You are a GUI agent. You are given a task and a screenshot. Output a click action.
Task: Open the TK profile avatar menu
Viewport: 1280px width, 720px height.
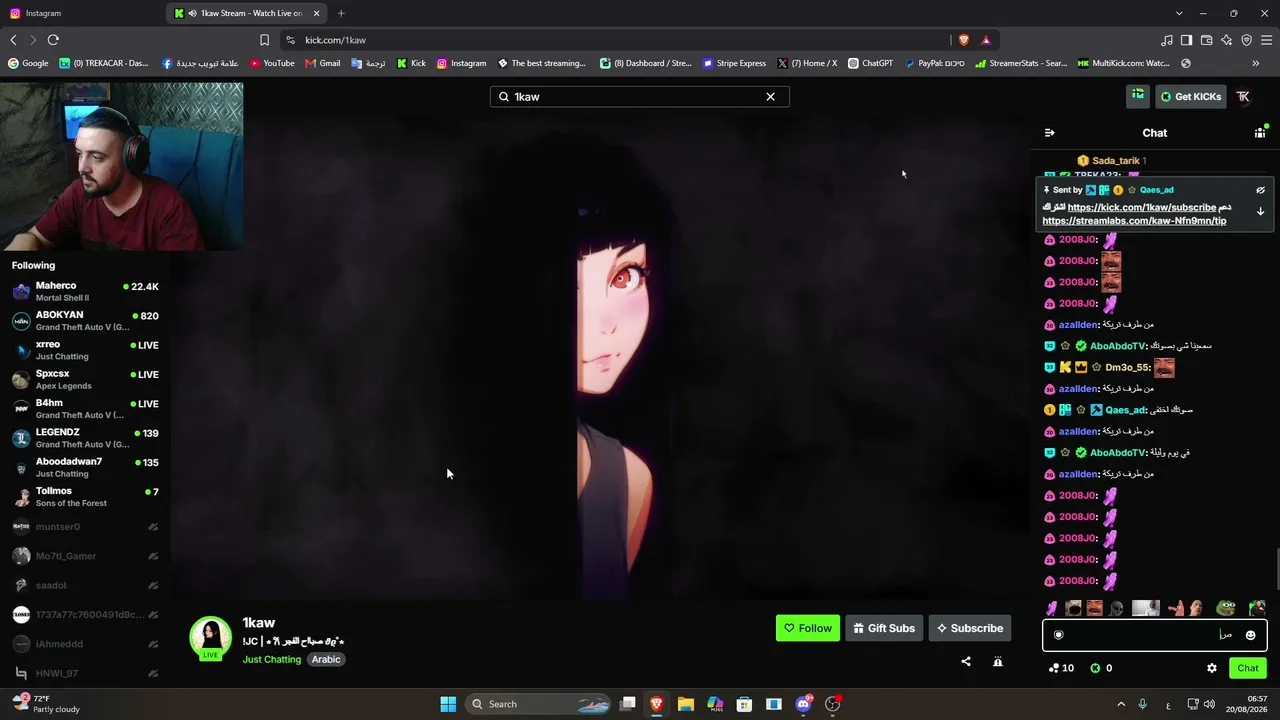1243,97
